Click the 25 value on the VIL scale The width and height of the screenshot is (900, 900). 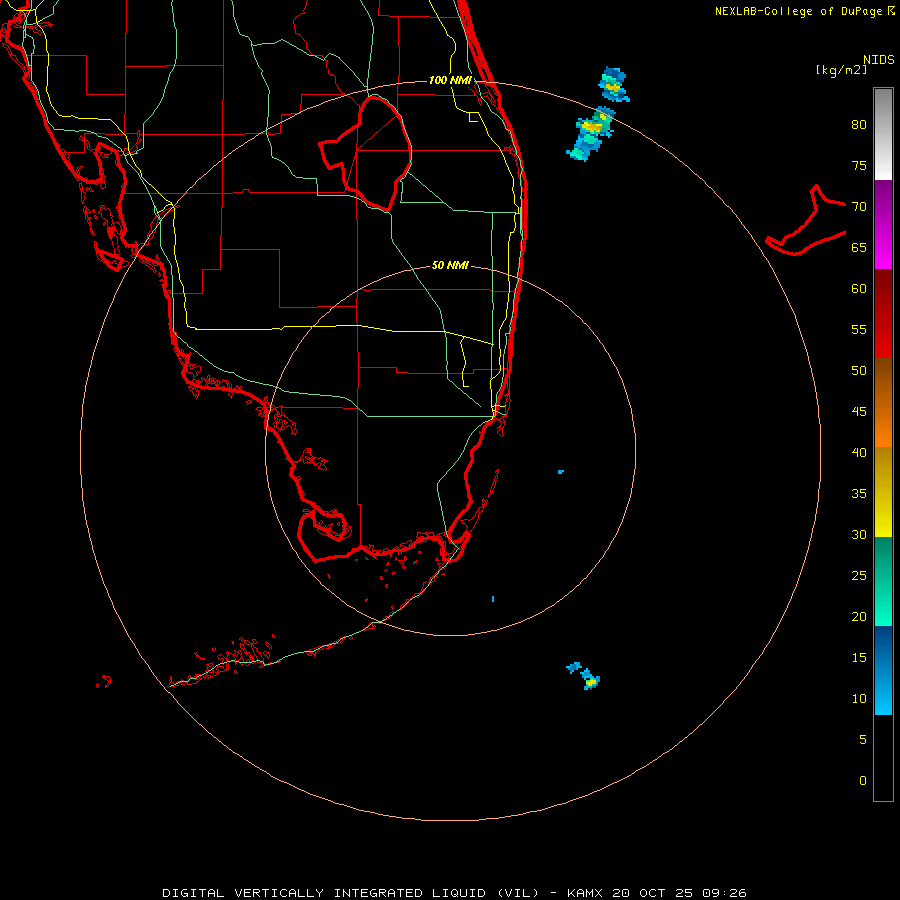click(859, 576)
